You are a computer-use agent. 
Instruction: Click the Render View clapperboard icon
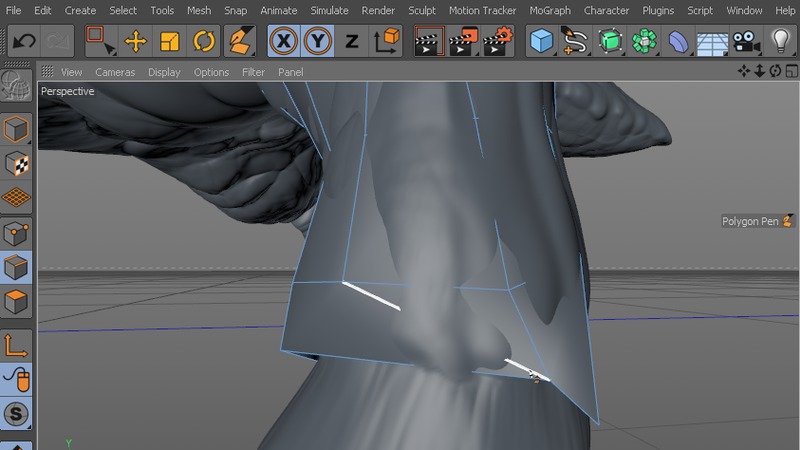430,42
